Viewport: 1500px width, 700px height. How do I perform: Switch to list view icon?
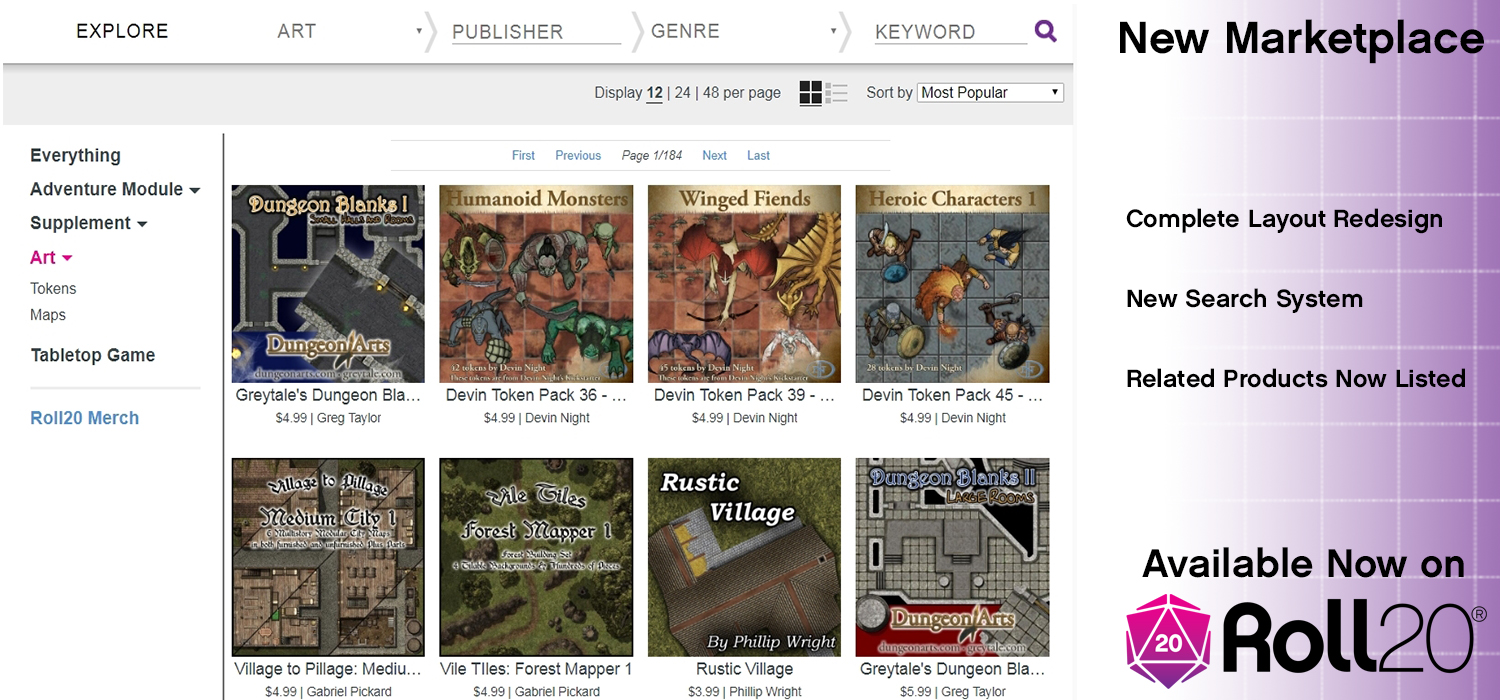(837, 93)
